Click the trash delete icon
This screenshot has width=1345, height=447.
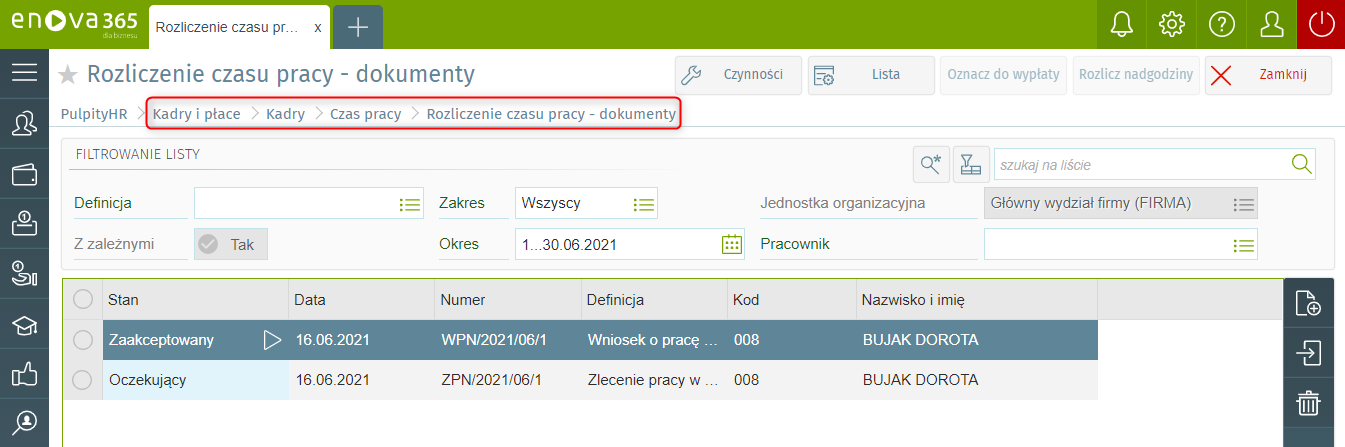(x=1308, y=403)
